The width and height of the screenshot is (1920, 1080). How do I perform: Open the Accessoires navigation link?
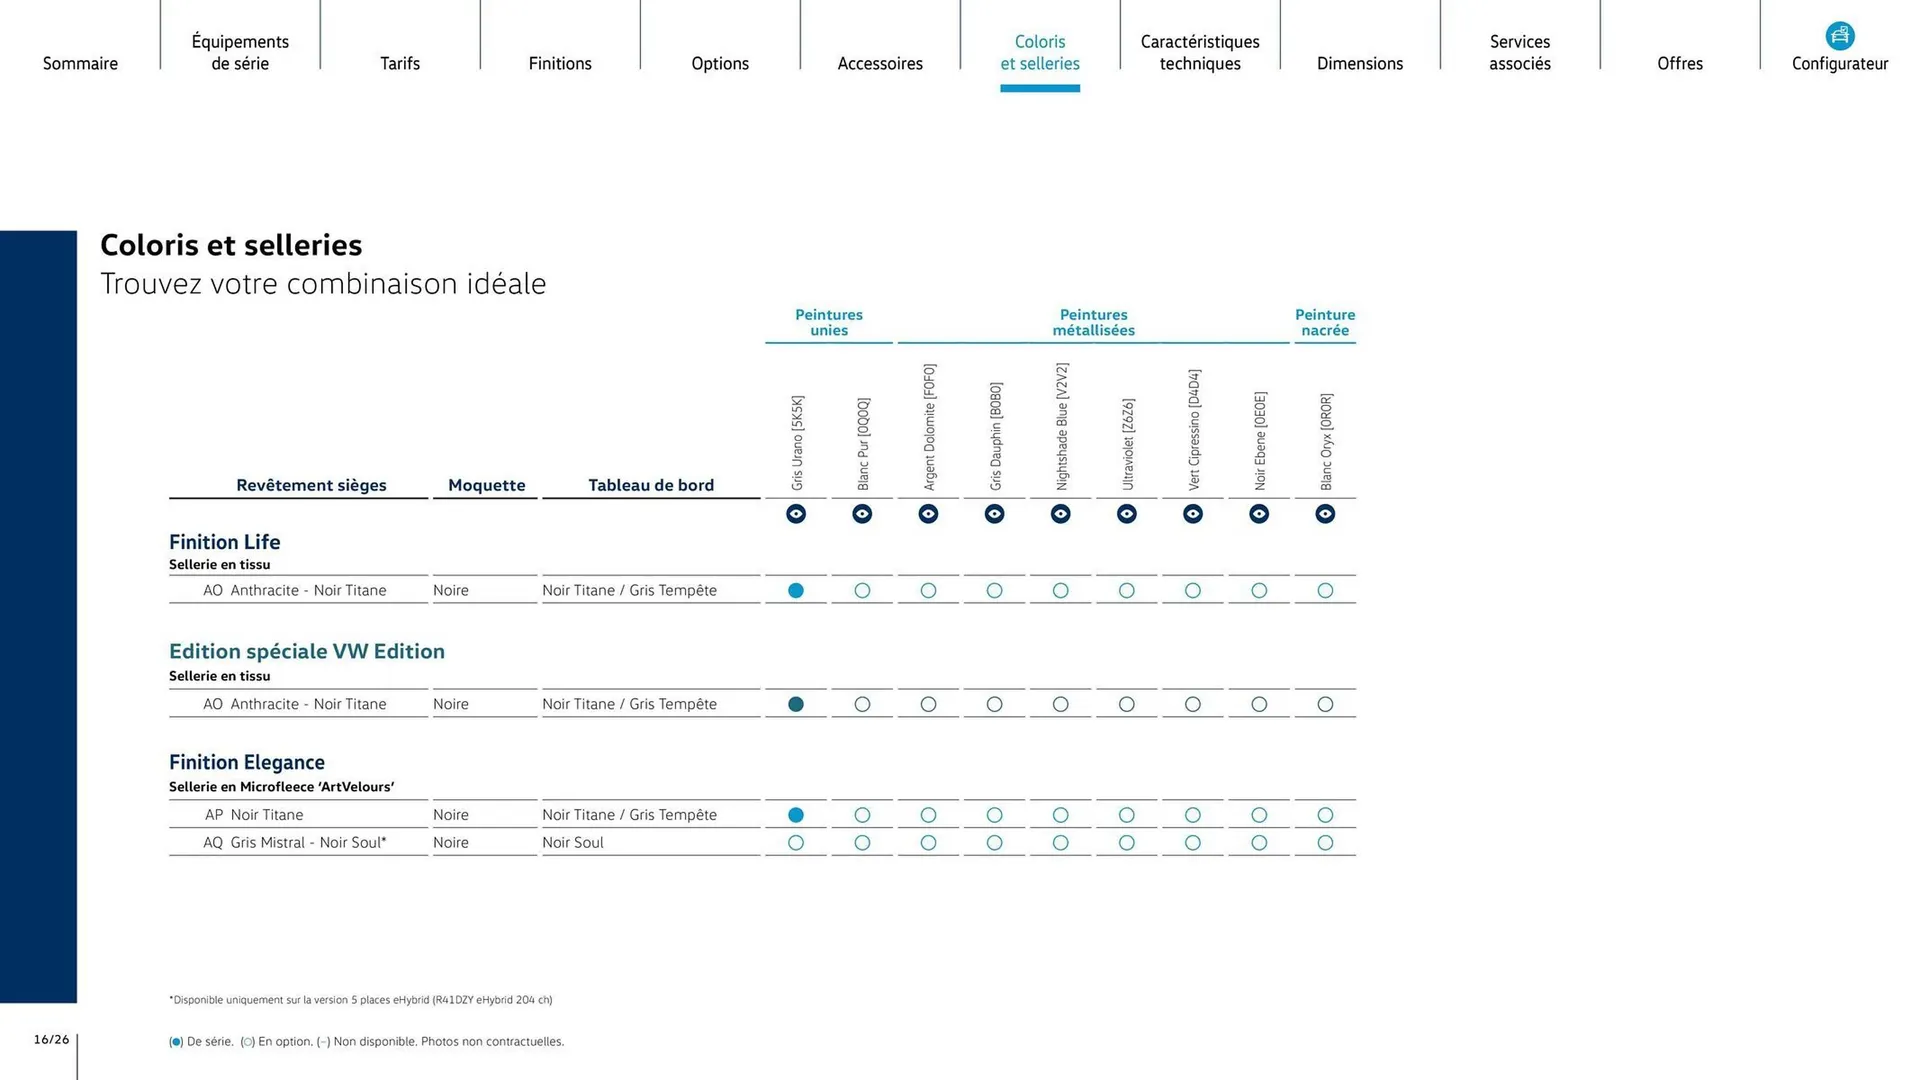coord(880,63)
